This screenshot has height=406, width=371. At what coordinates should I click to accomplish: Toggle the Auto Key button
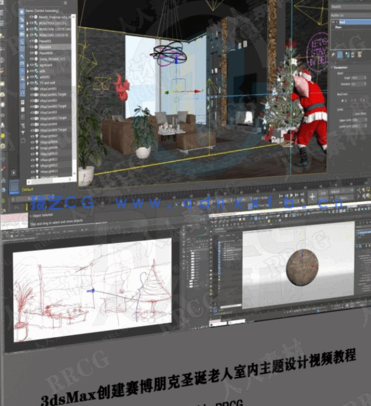[323, 192]
